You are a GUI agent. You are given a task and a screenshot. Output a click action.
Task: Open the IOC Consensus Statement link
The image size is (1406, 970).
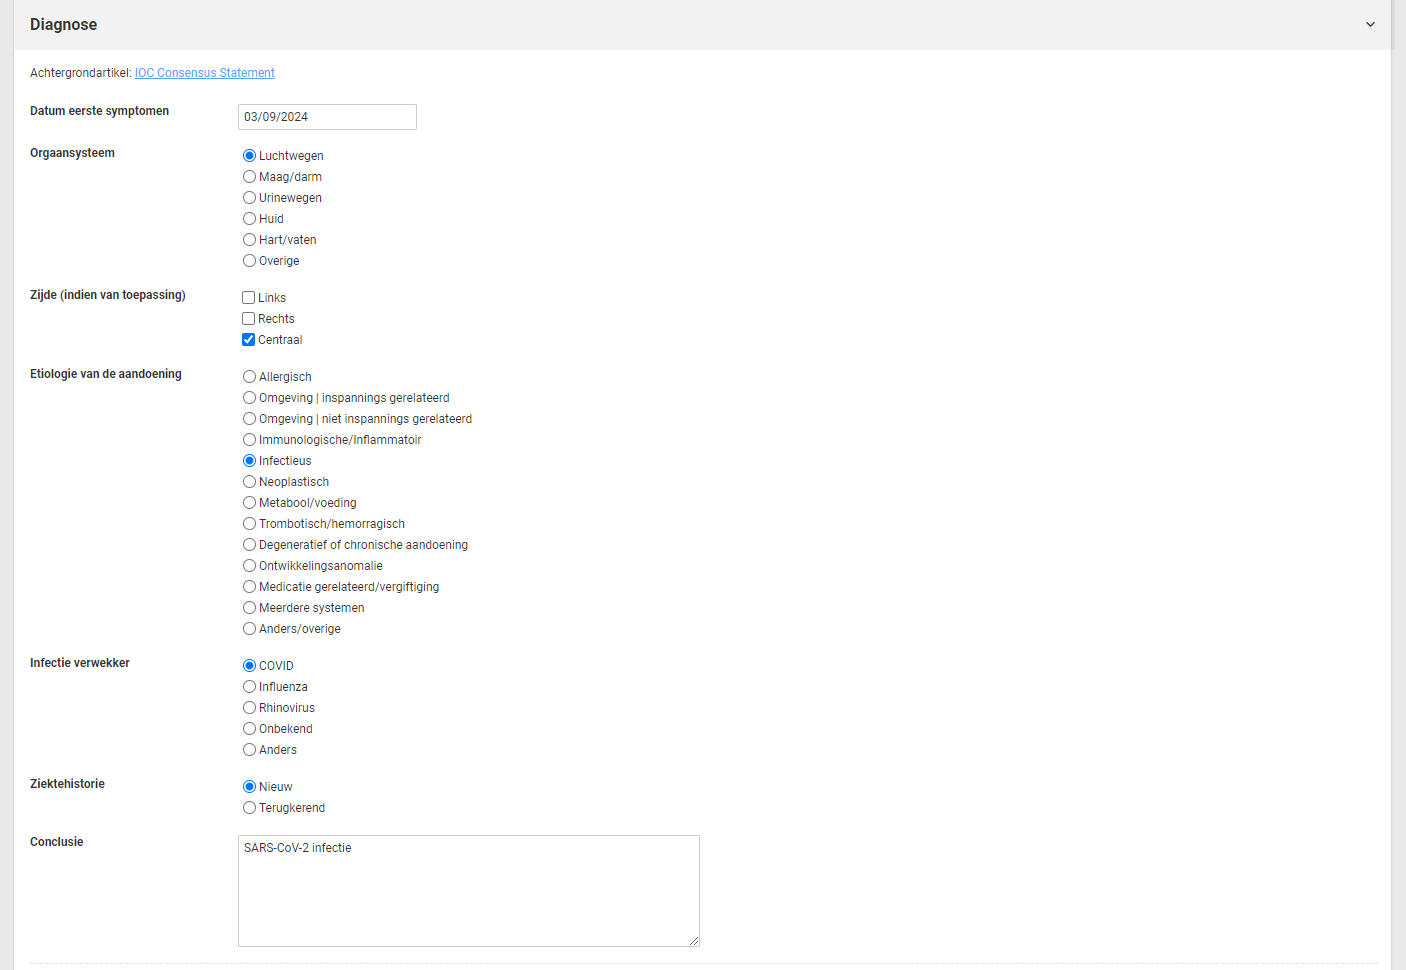click(x=204, y=73)
